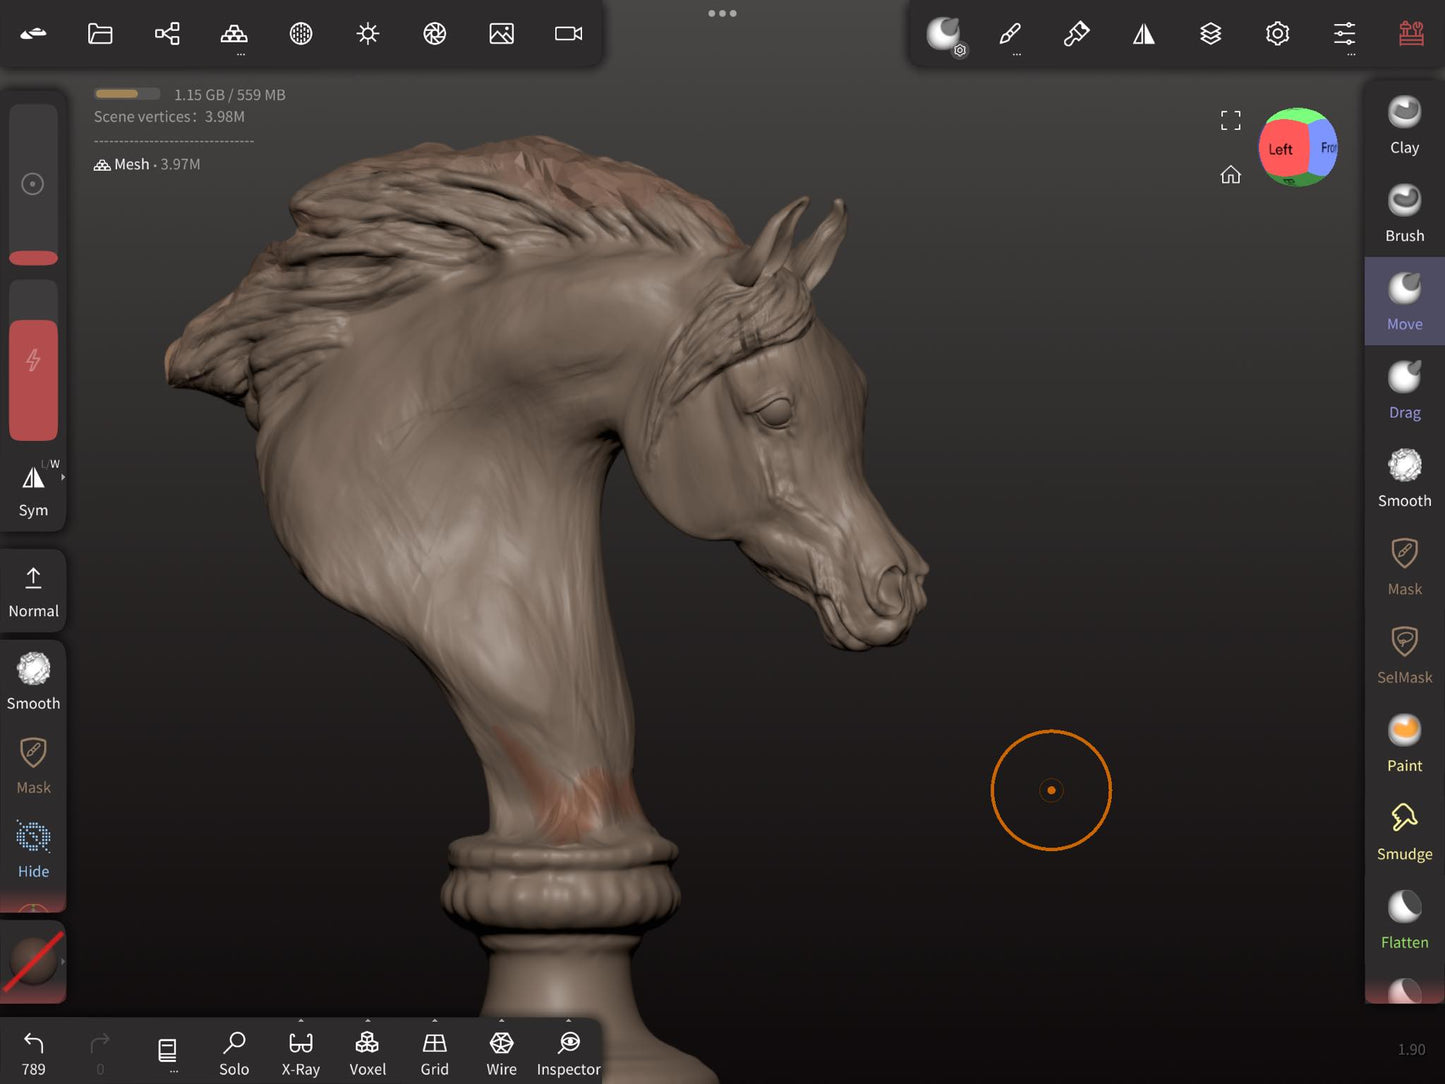The width and height of the screenshot is (1445, 1084).
Task: Select the Flatten tool
Action: pyautogui.click(x=1404, y=919)
